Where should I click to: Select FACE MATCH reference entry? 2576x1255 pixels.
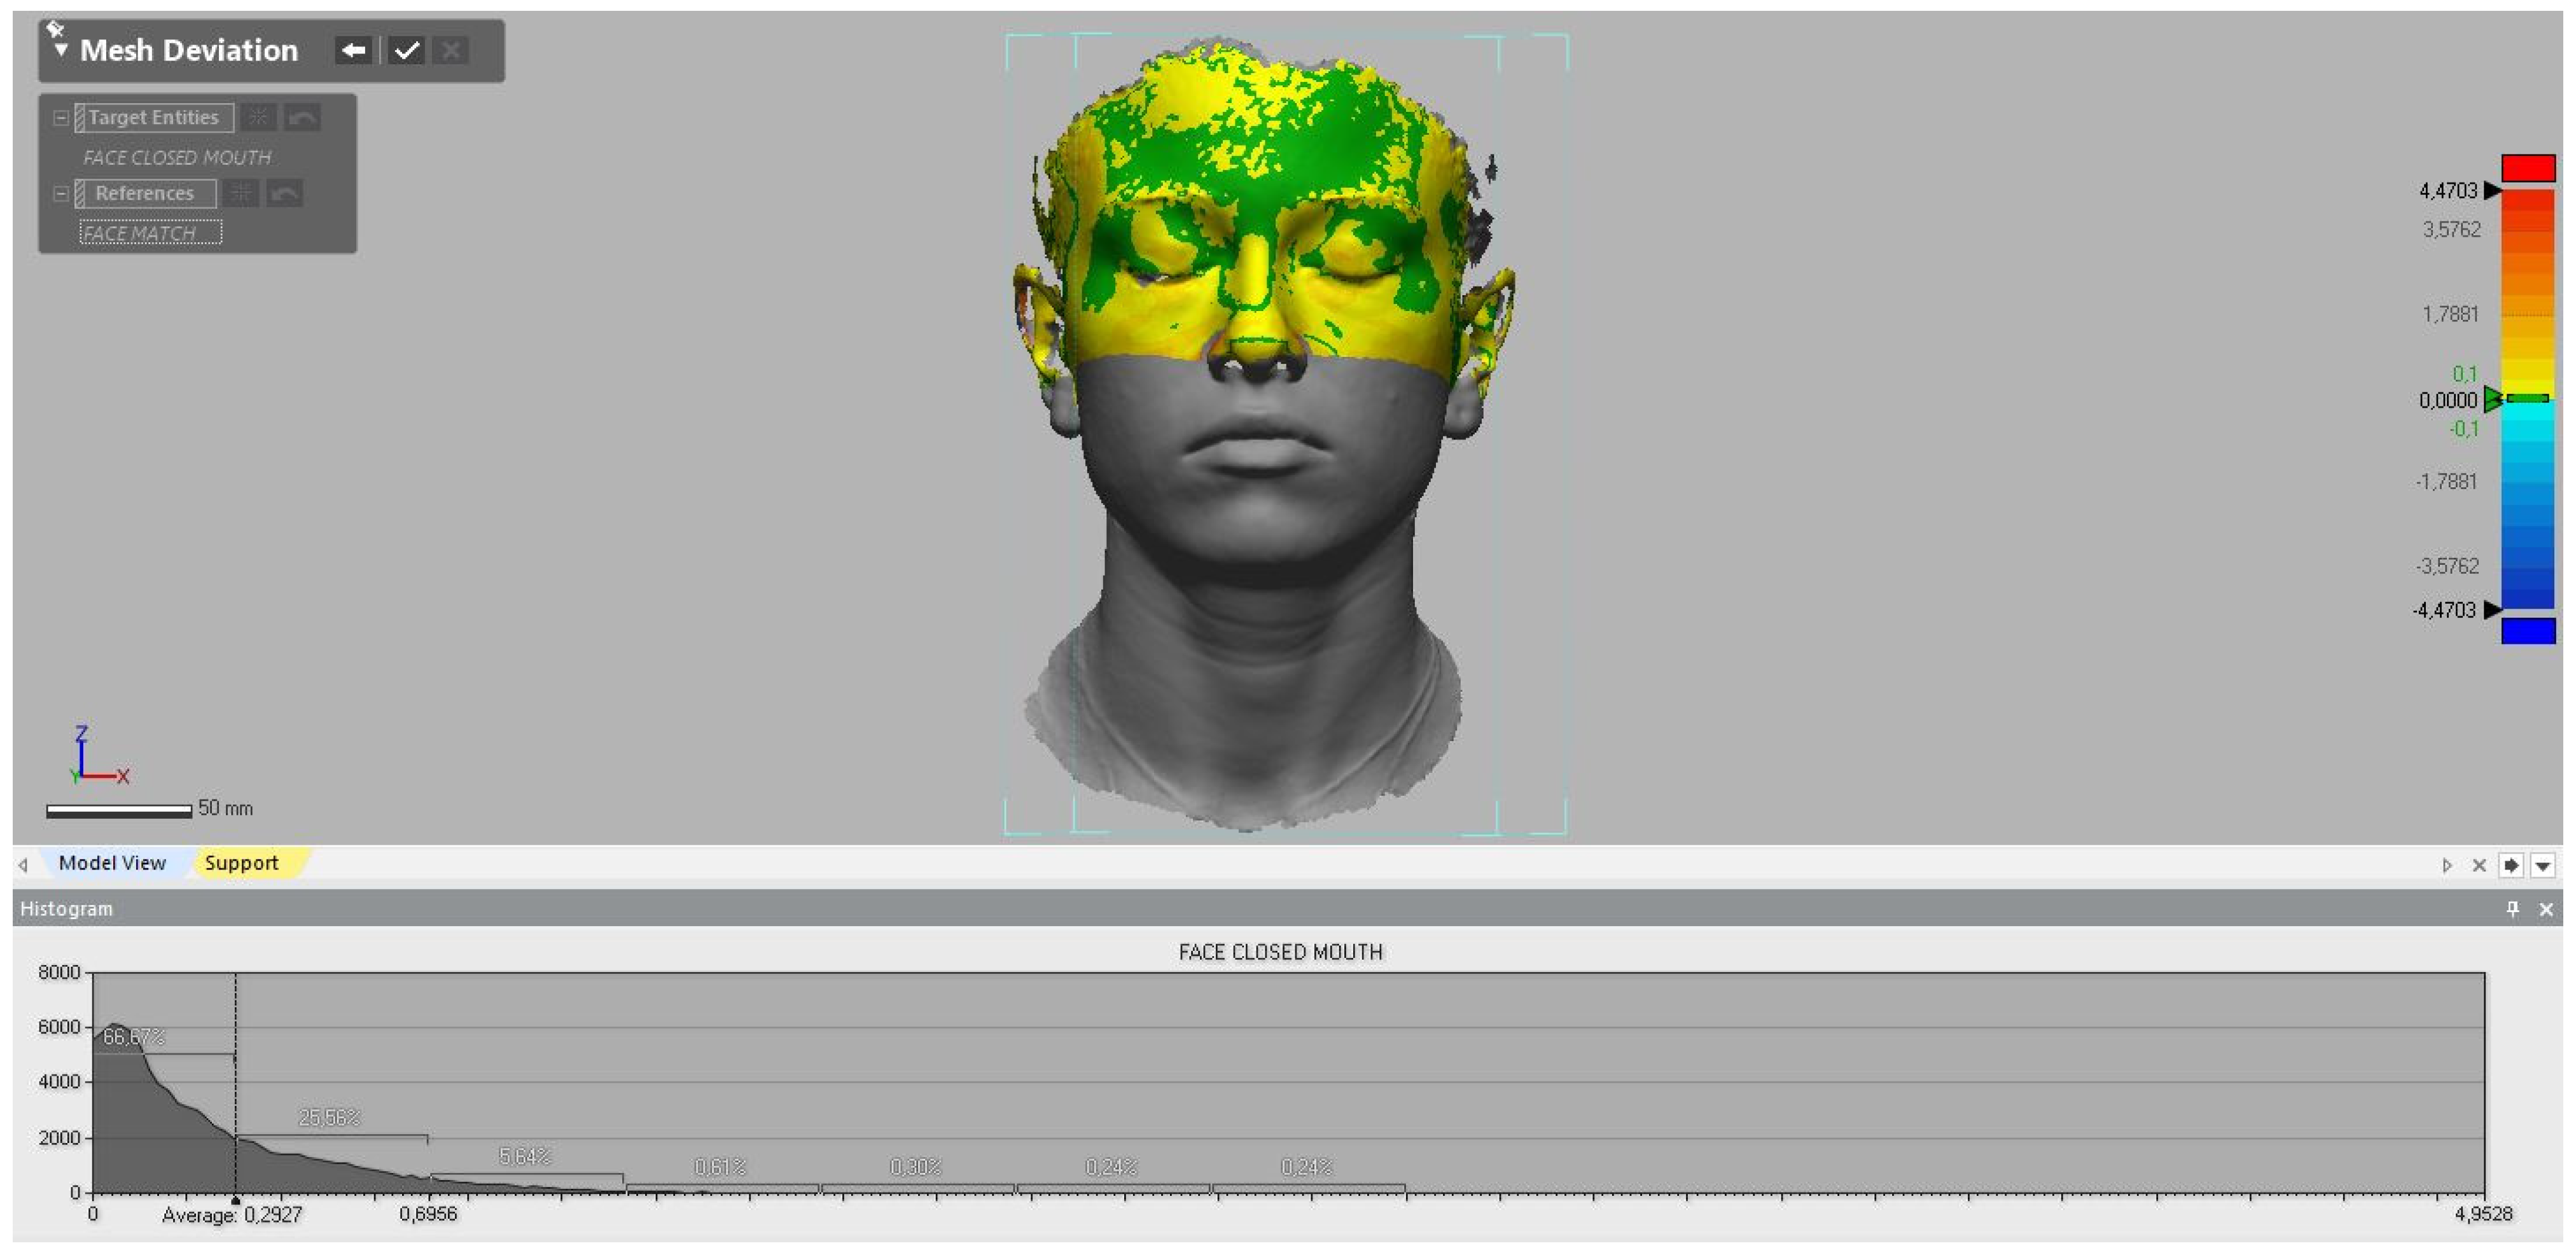click(x=150, y=233)
